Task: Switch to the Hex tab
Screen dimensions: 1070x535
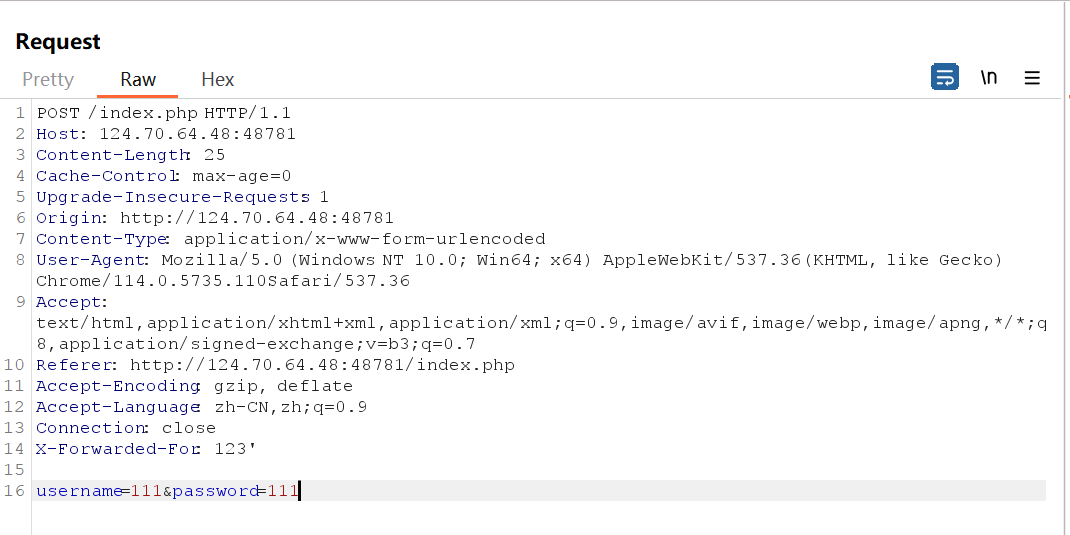Action: pos(217,79)
